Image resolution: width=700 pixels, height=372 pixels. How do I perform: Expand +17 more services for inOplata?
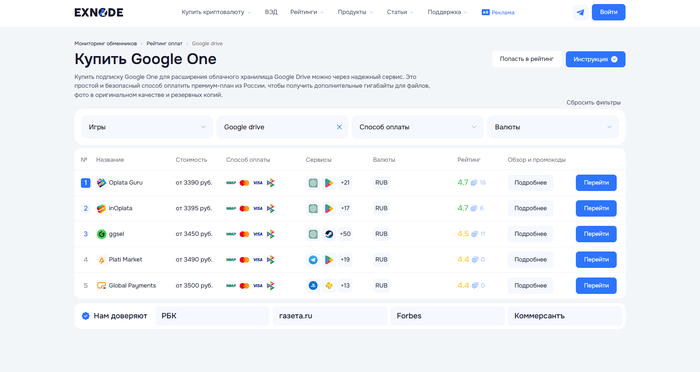pos(345,209)
